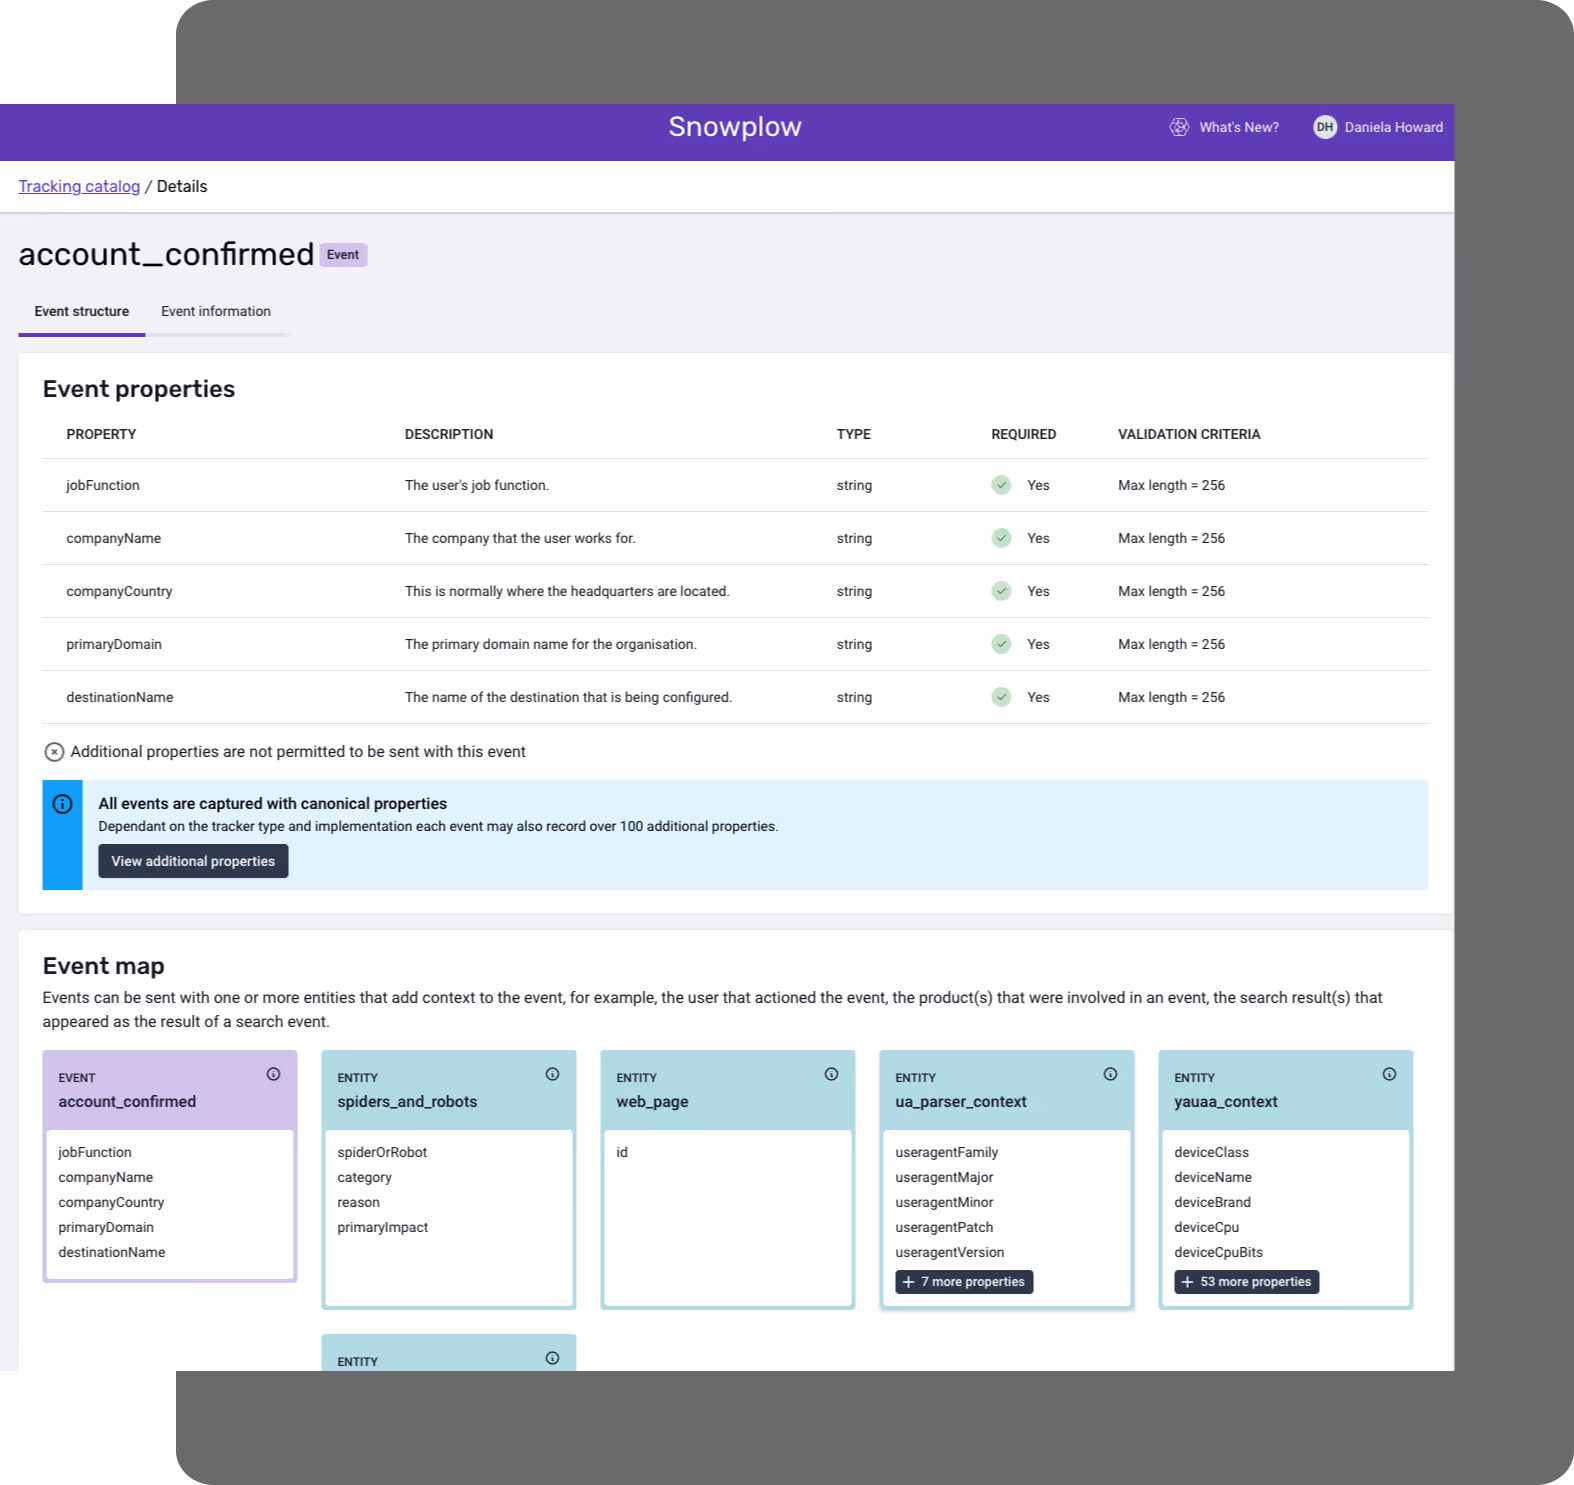
Task: Open info icon on web_page entity card
Action: [x=831, y=1074]
